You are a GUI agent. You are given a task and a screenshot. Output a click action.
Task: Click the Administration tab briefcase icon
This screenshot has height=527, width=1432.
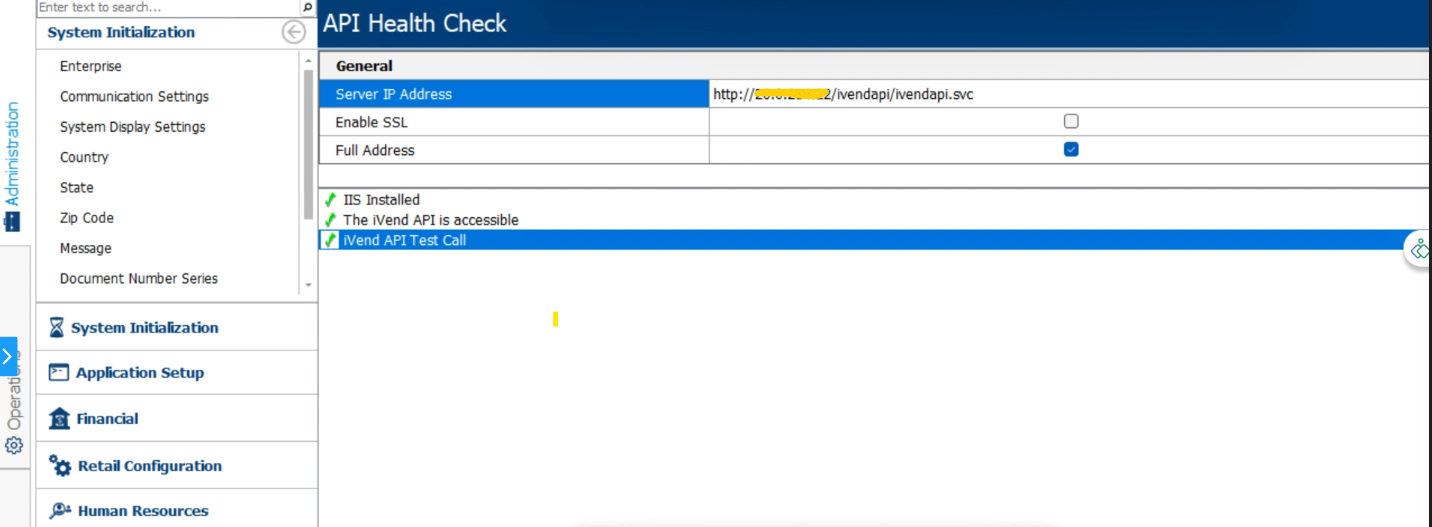click(x=12, y=221)
